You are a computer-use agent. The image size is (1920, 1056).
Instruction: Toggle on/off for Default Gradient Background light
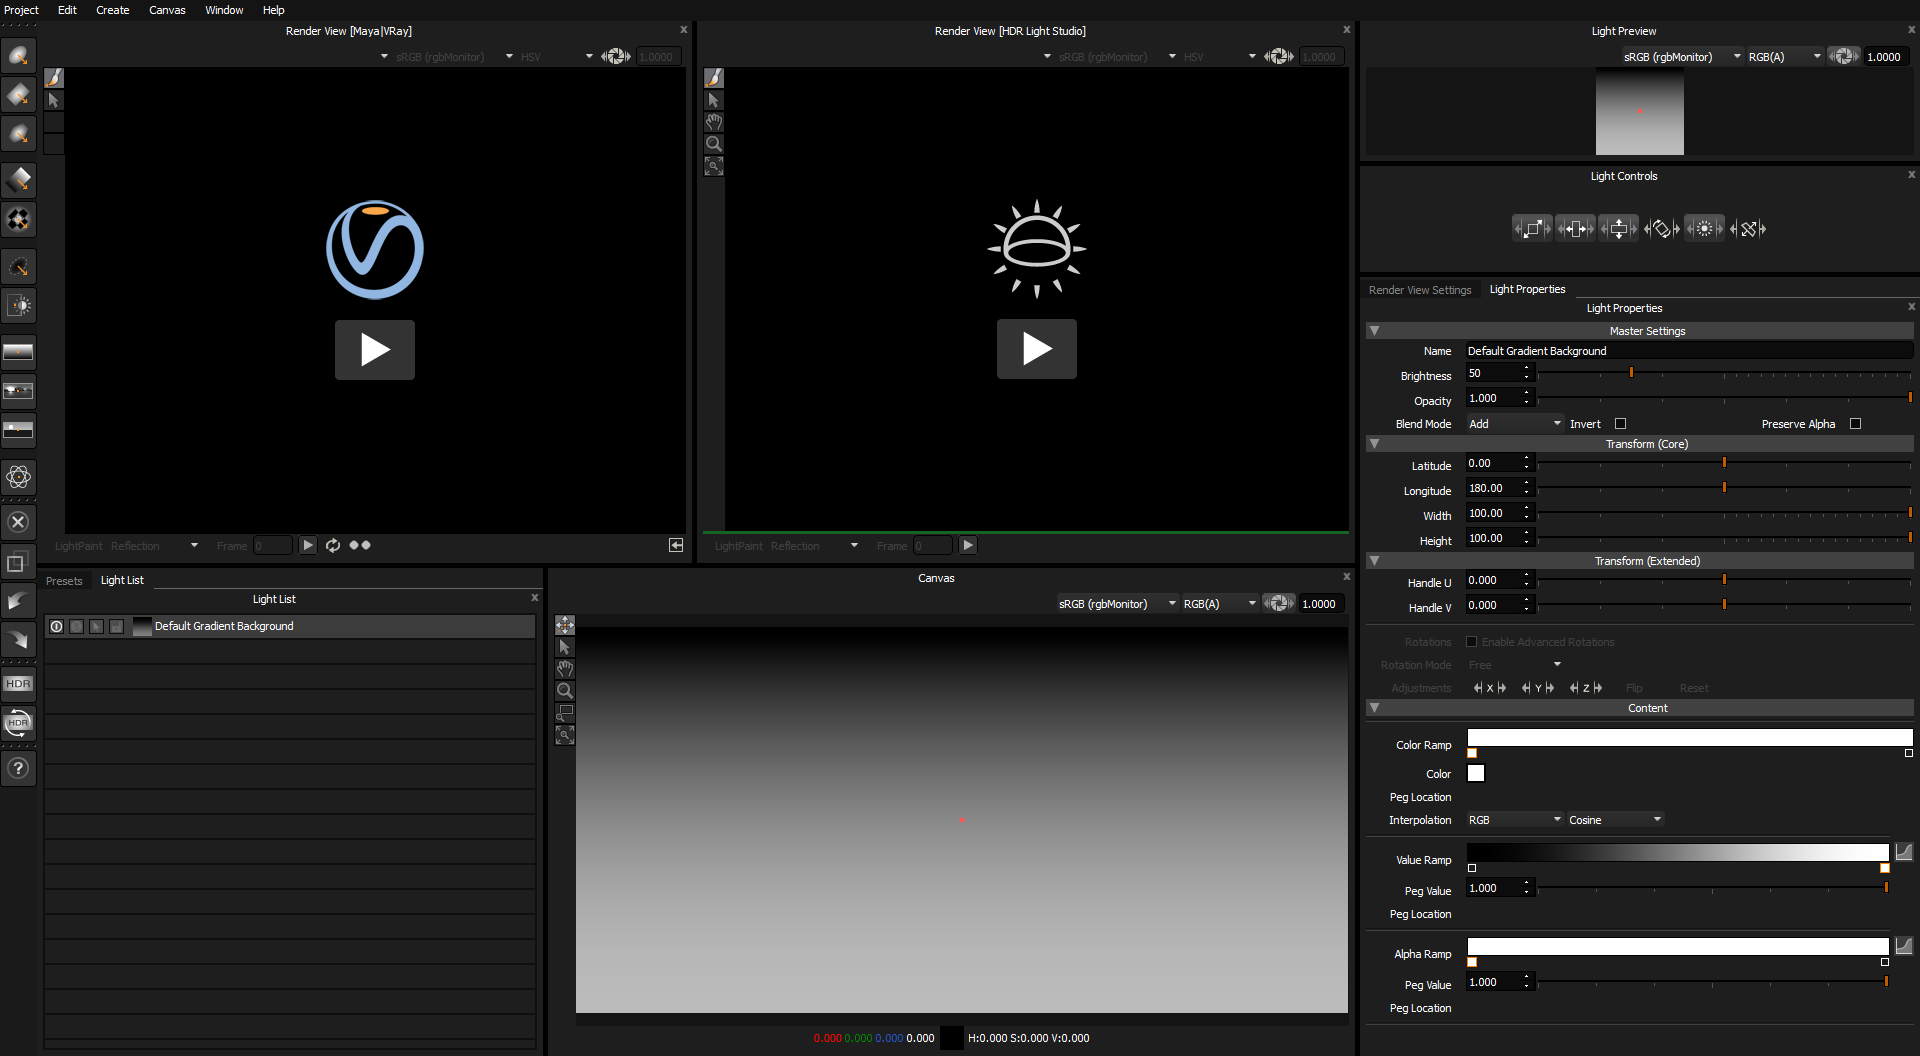tap(57, 626)
